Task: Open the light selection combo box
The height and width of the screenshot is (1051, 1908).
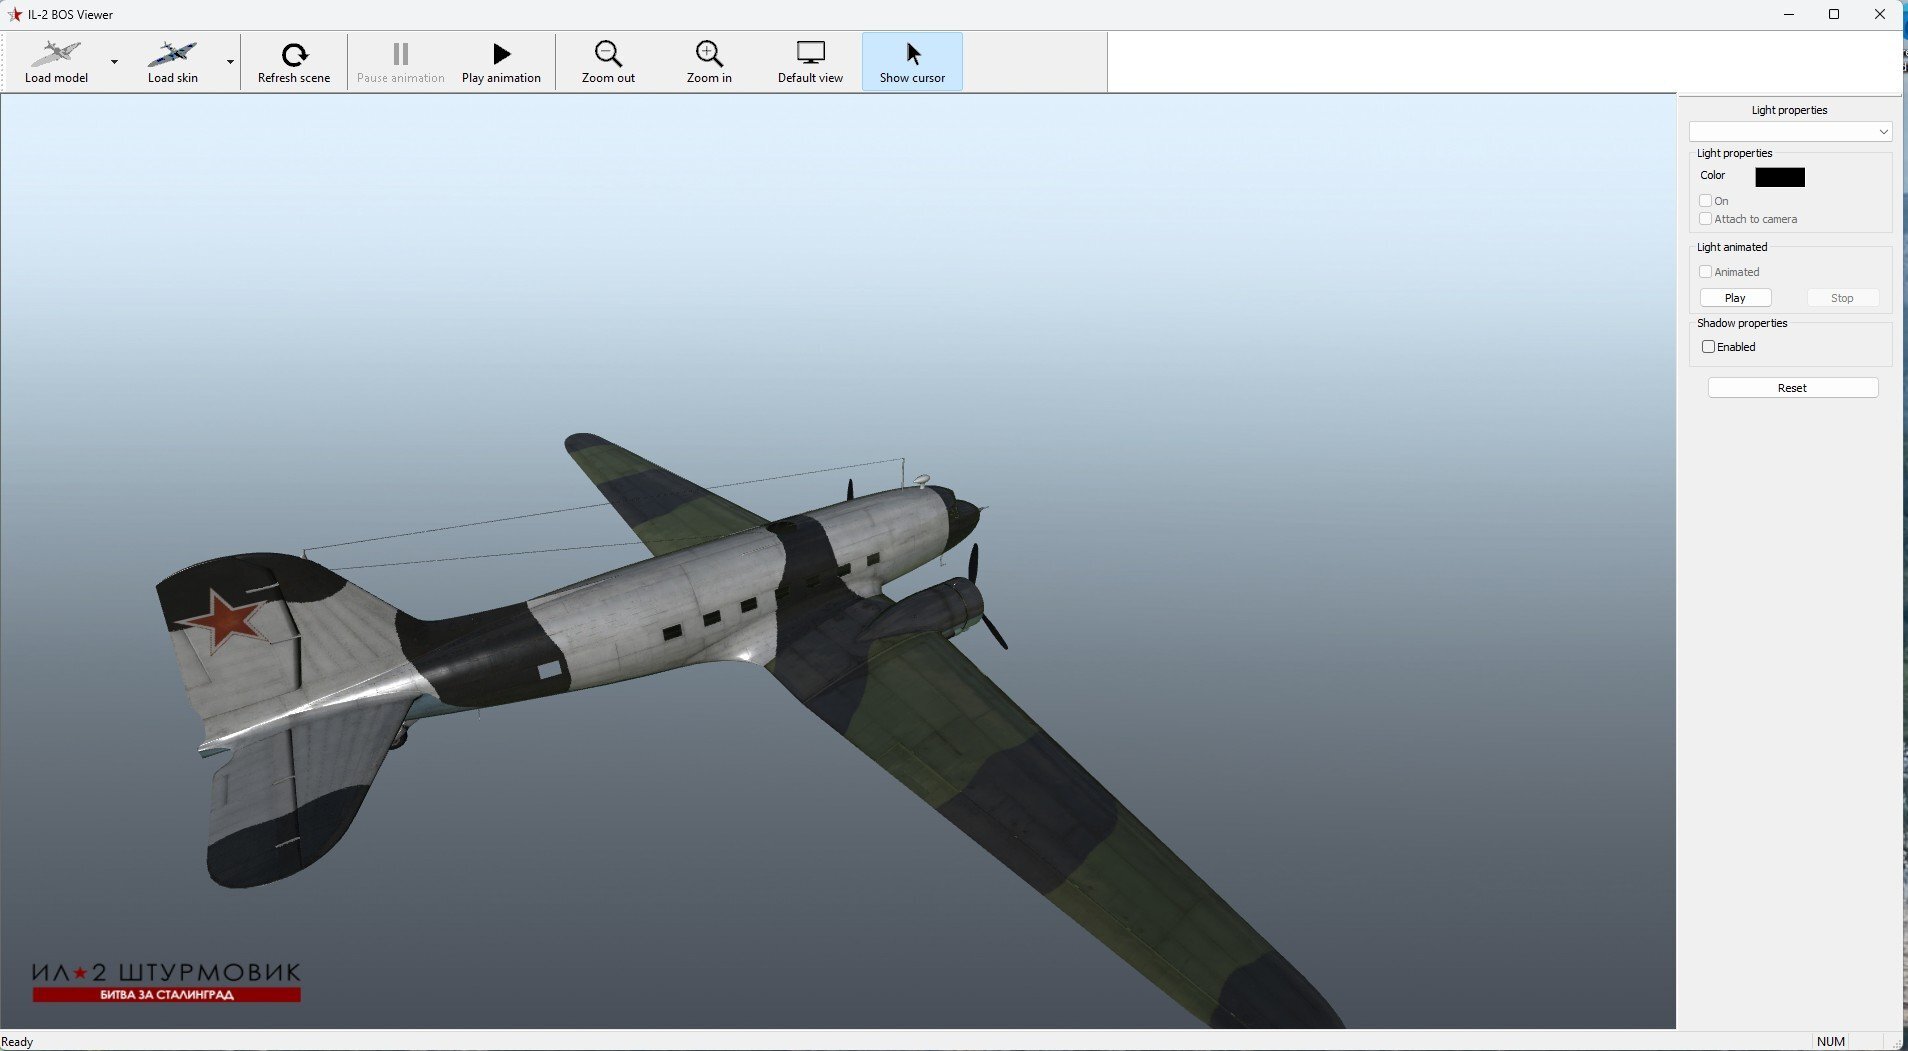Action: point(1790,132)
